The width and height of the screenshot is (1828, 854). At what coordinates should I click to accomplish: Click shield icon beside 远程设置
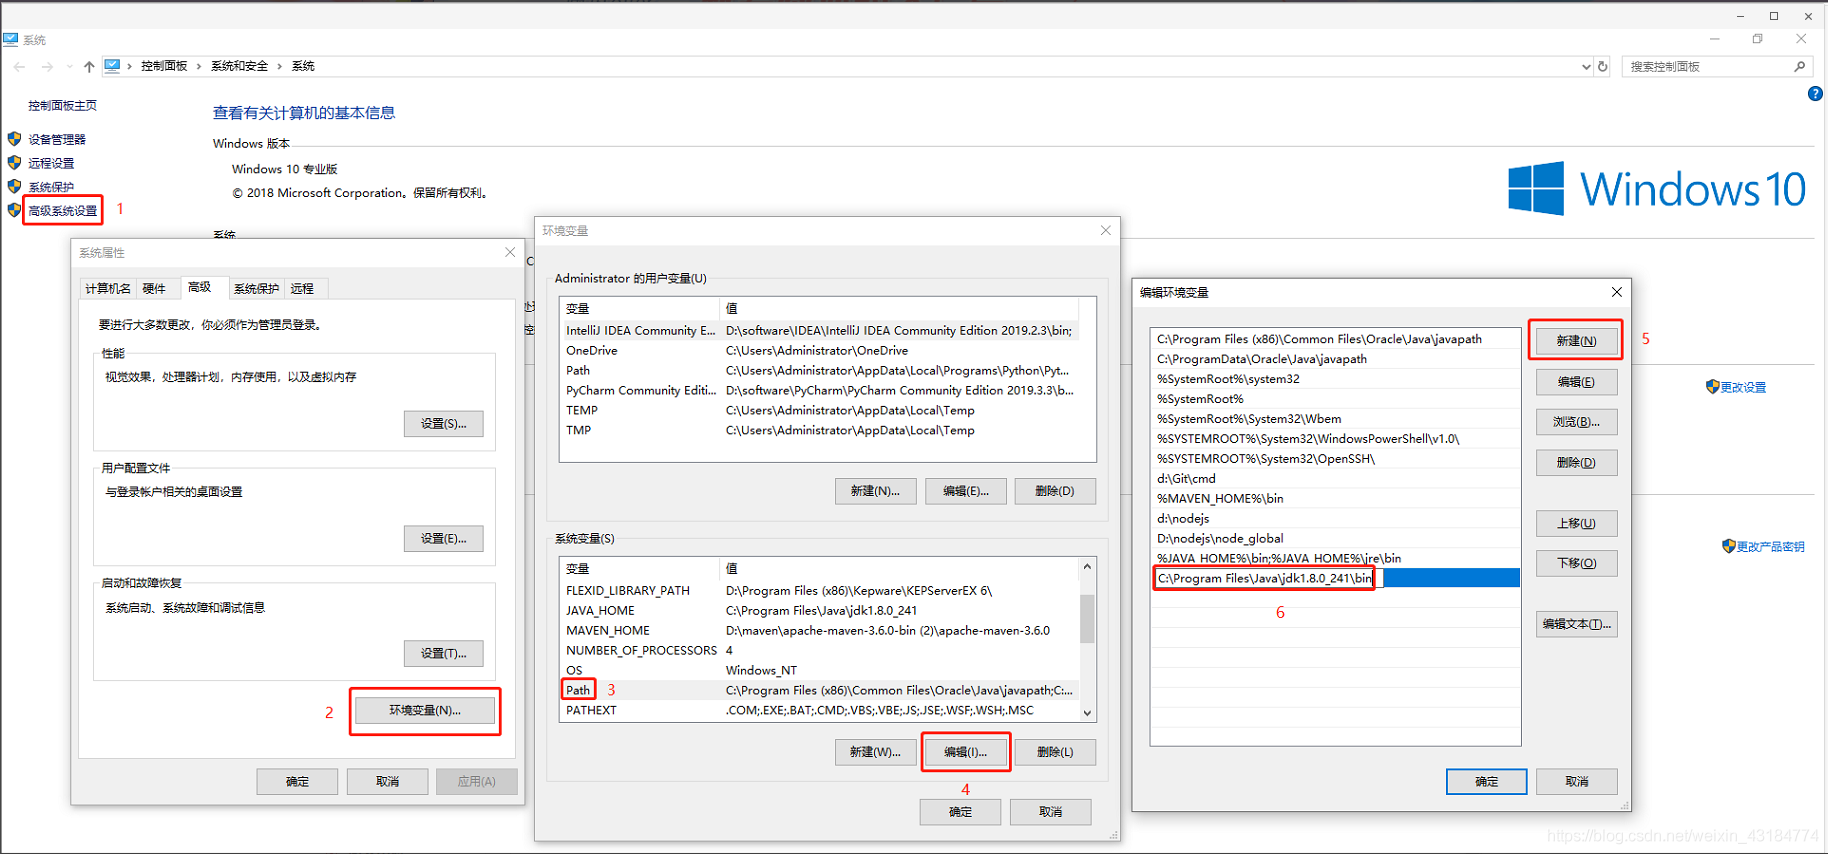click(14, 162)
